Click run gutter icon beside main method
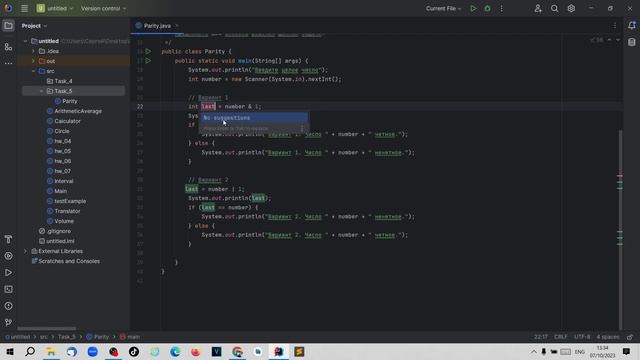Image resolution: width=640 pixels, height=360 pixels. (x=148, y=61)
